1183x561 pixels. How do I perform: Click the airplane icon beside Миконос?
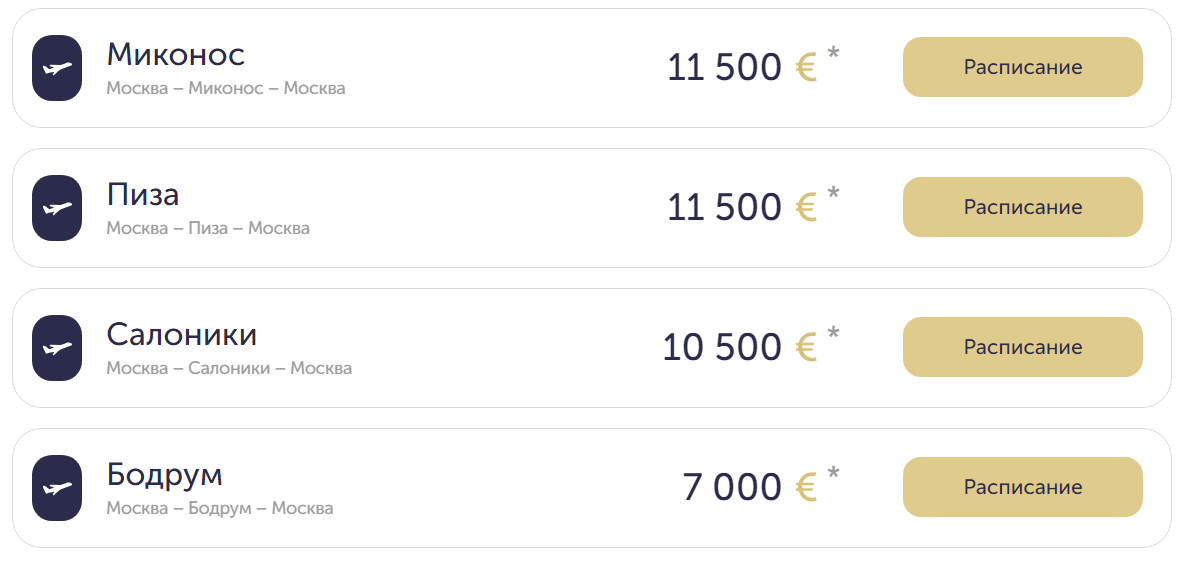(x=56, y=68)
